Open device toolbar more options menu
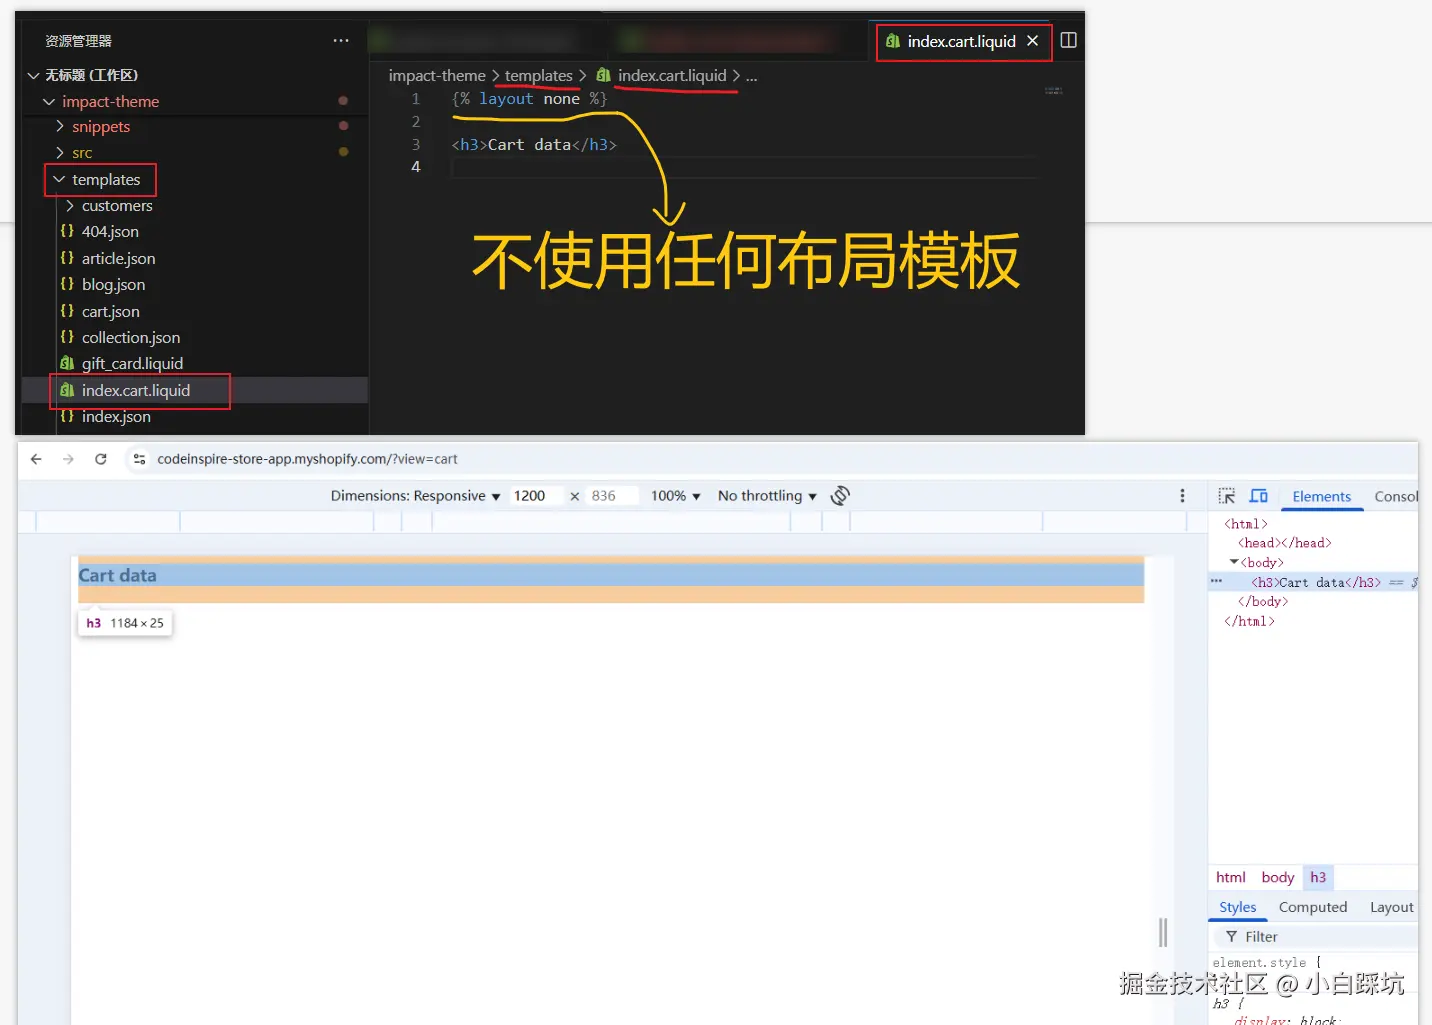 point(1182,496)
